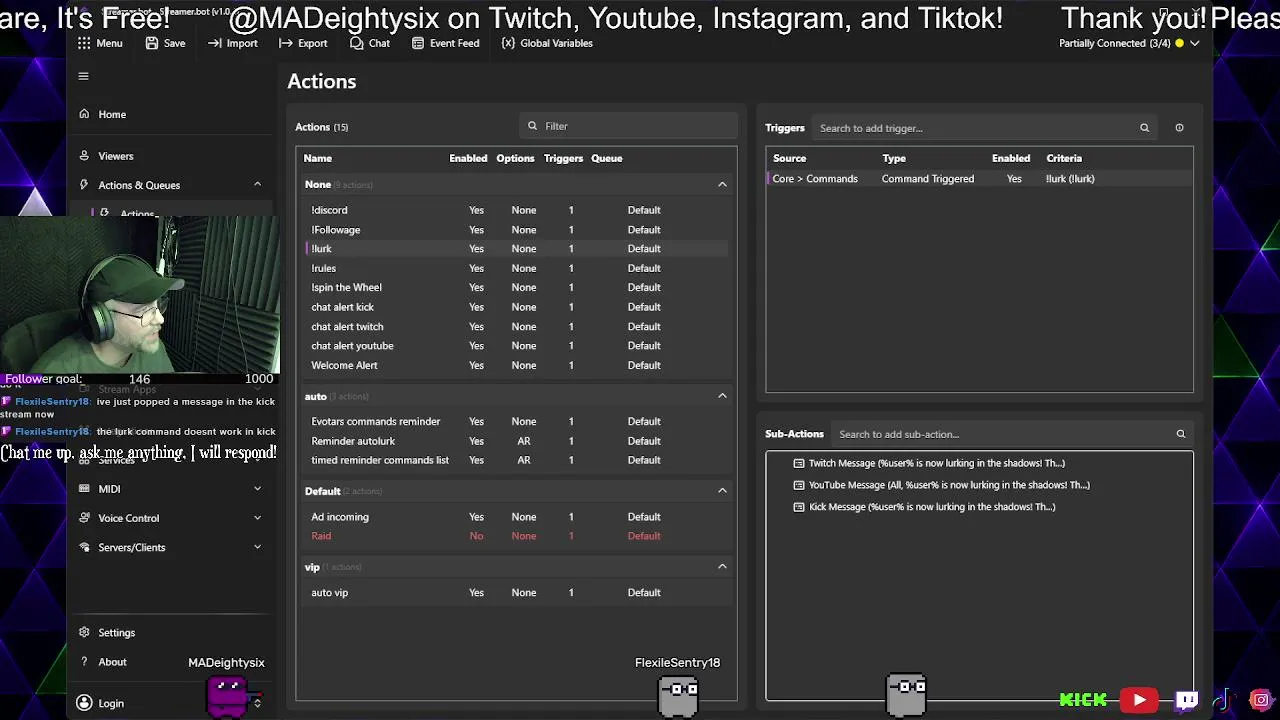
Task: Open the Triggers panel options icon
Action: coord(1179,128)
